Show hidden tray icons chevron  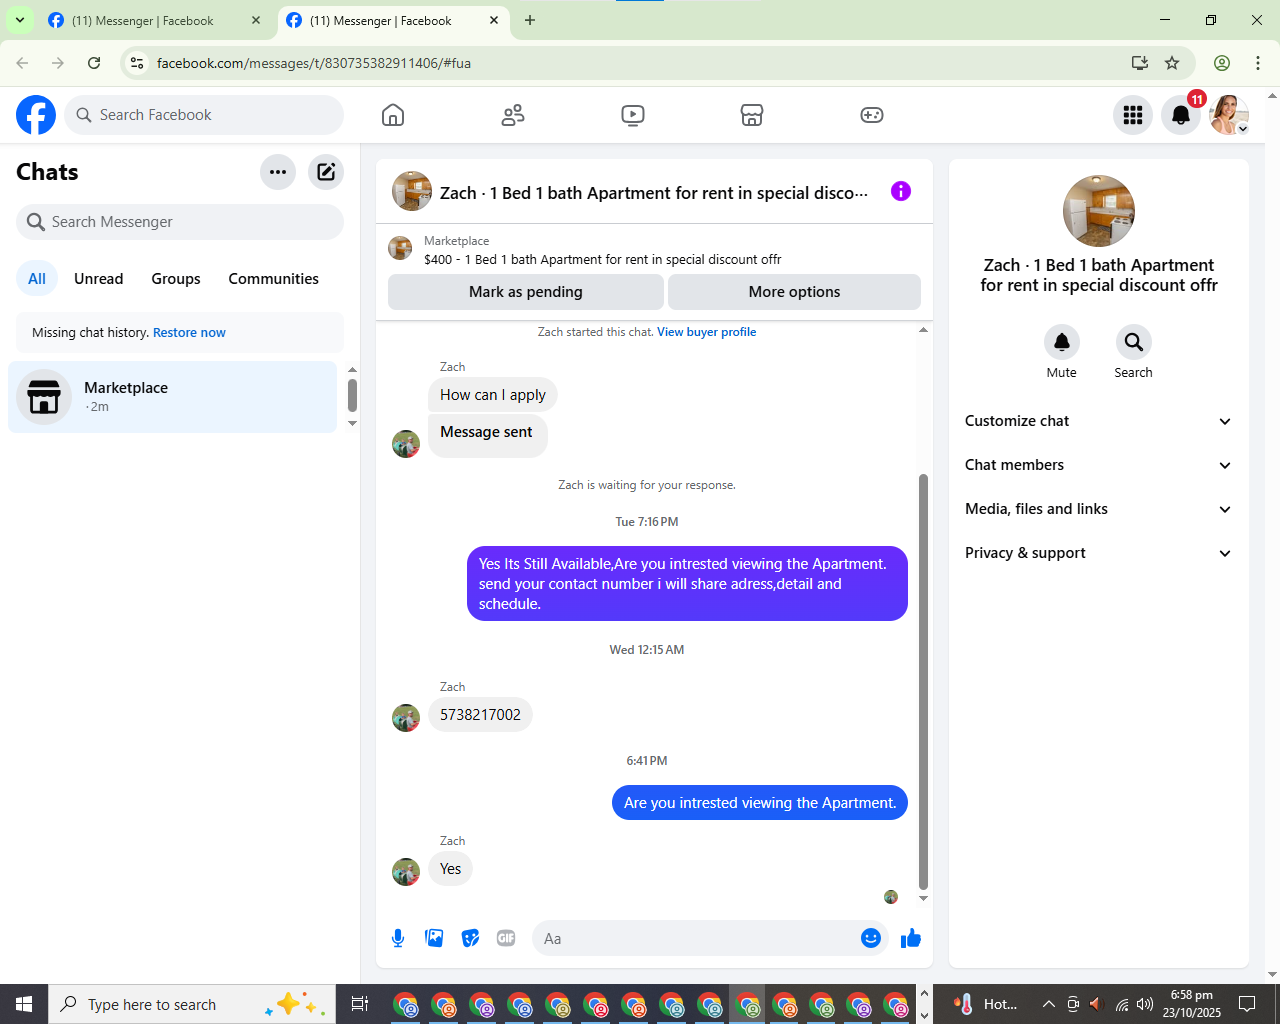tap(1049, 1004)
